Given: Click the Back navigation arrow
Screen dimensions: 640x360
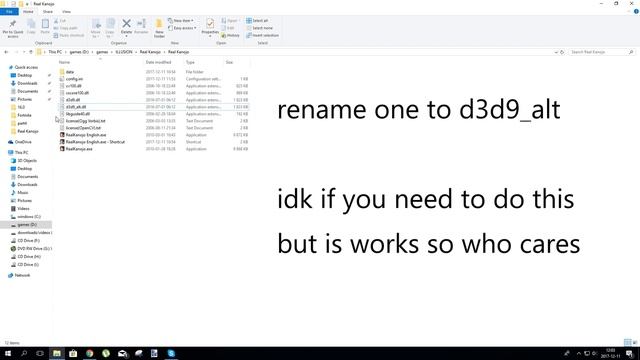Looking at the screenshot, I should pyautogui.click(x=6, y=52).
